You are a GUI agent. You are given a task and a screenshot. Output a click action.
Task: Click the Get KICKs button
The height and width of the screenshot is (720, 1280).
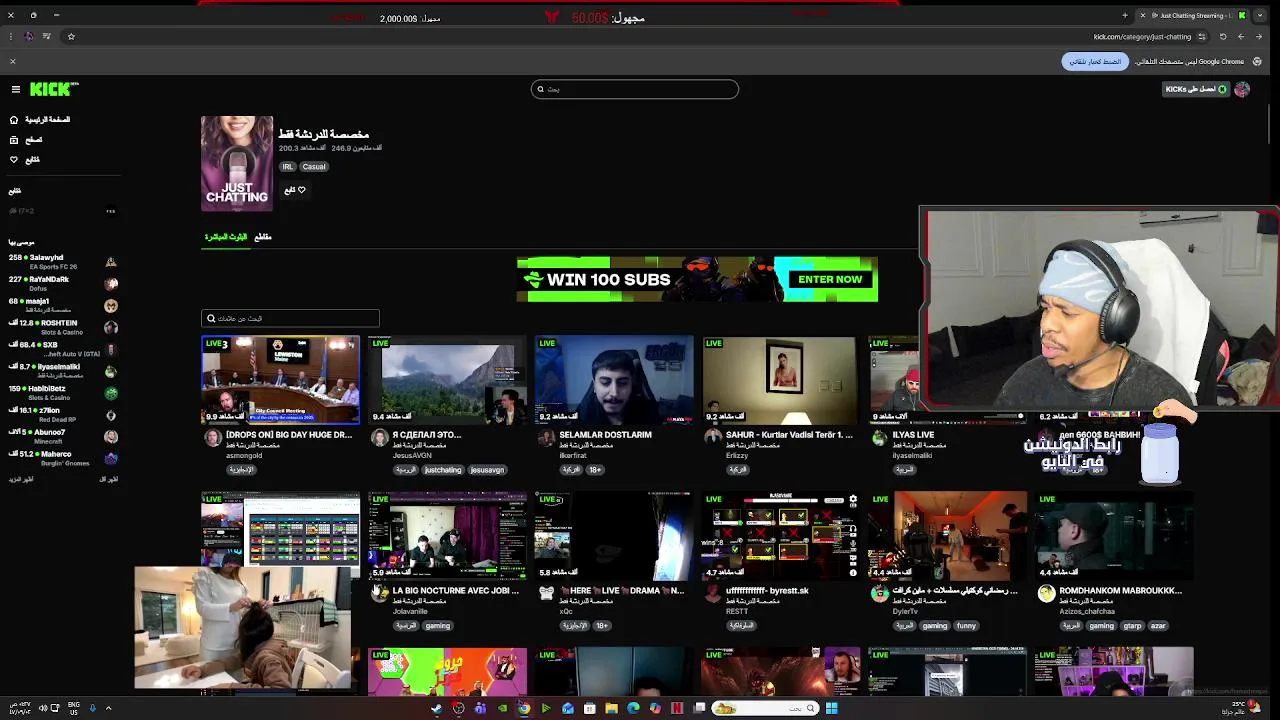1196,89
